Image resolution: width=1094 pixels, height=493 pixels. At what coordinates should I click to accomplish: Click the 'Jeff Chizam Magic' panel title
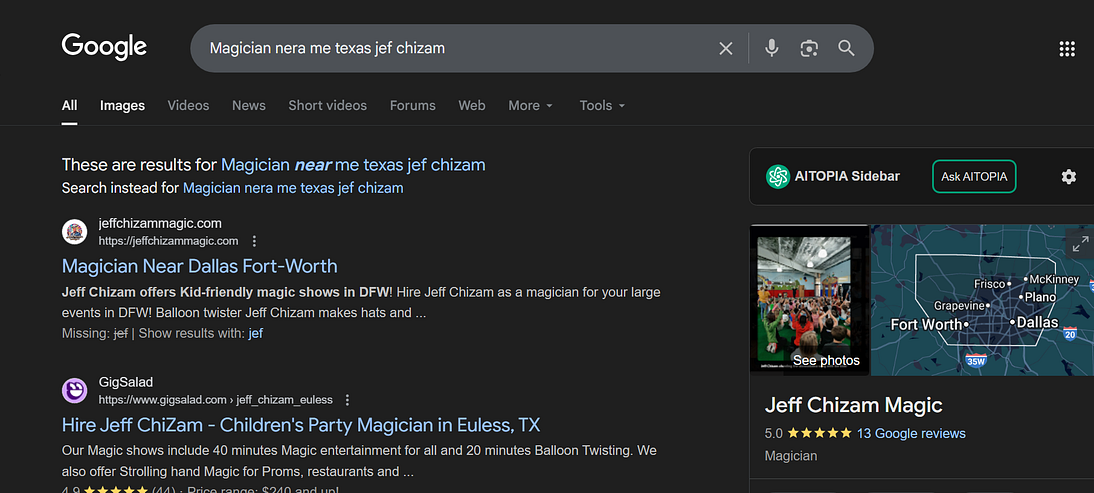[x=853, y=404]
